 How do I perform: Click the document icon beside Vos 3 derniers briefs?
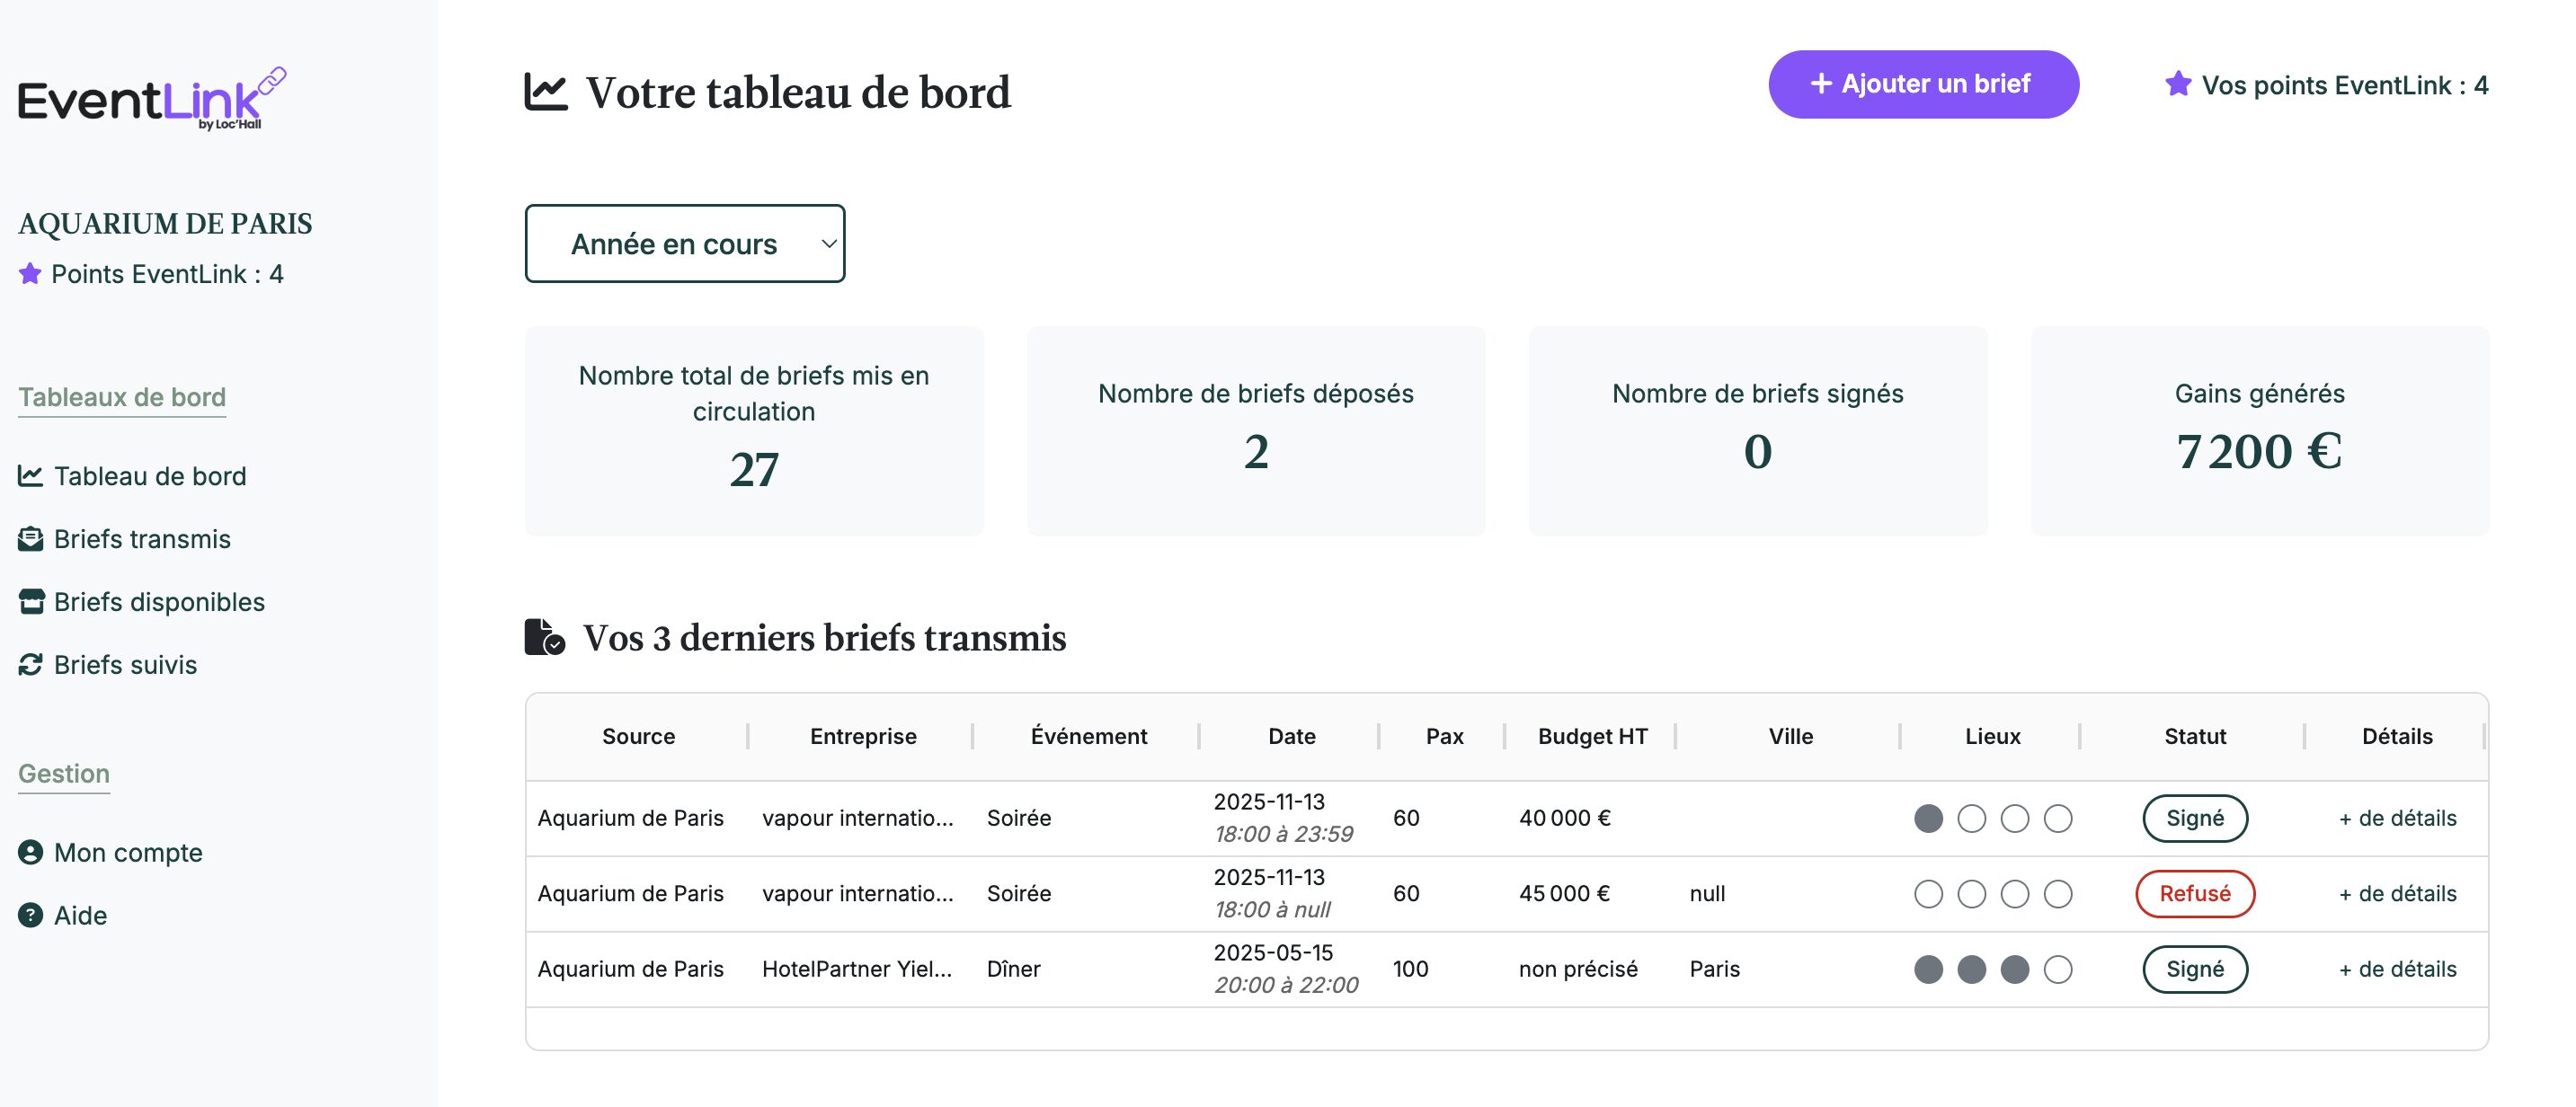pos(545,637)
